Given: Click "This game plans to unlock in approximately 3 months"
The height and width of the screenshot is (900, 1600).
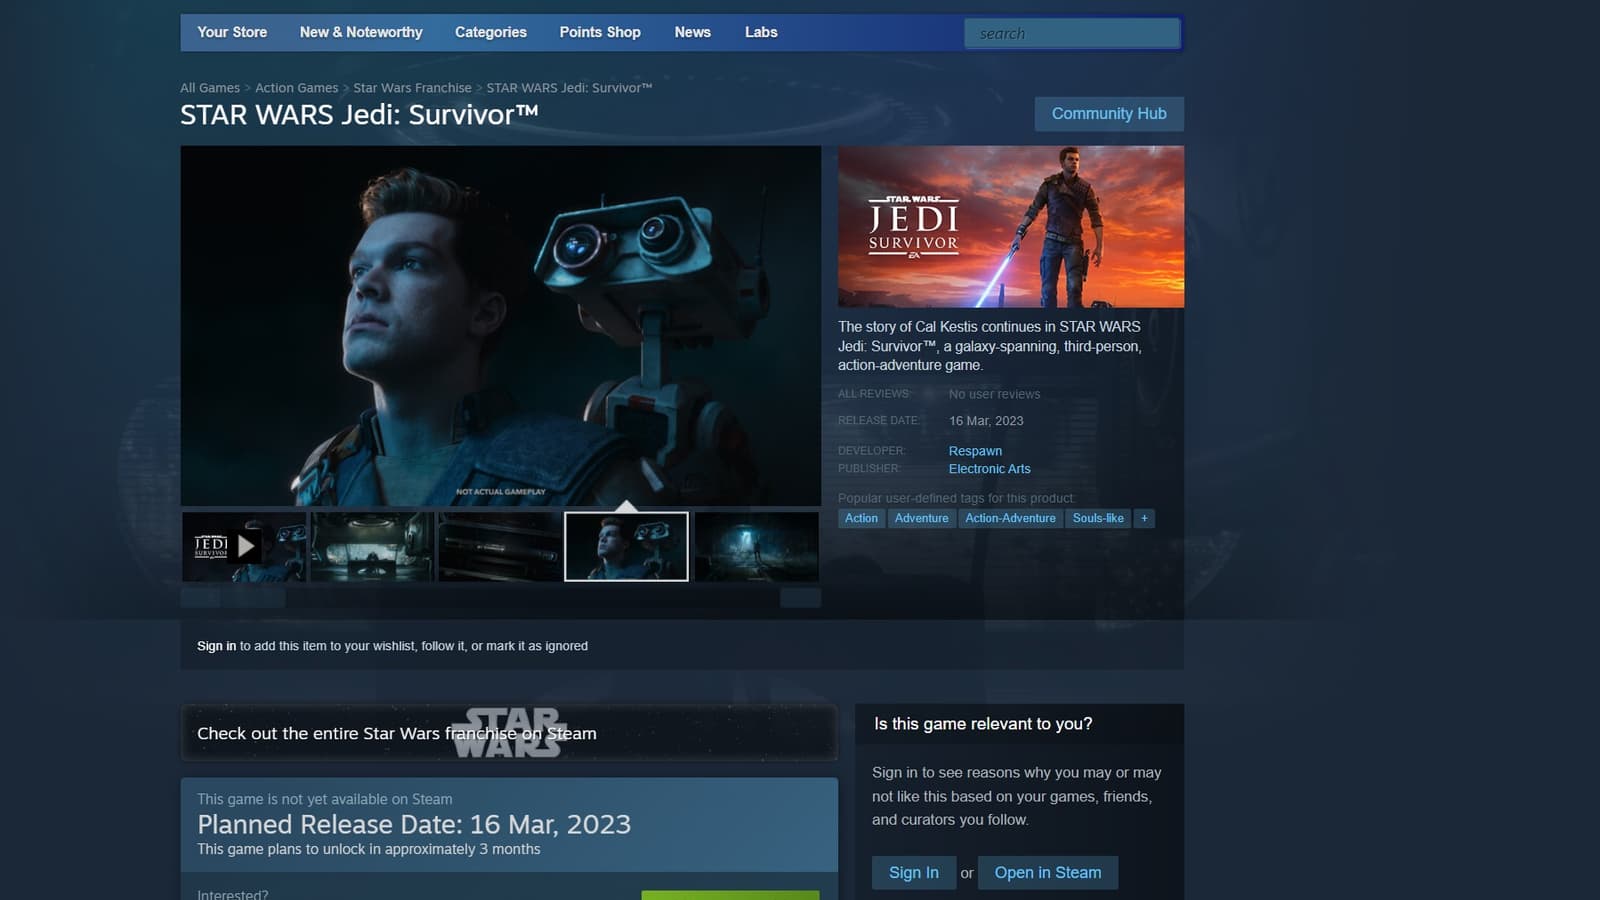Looking at the screenshot, I should (369, 849).
